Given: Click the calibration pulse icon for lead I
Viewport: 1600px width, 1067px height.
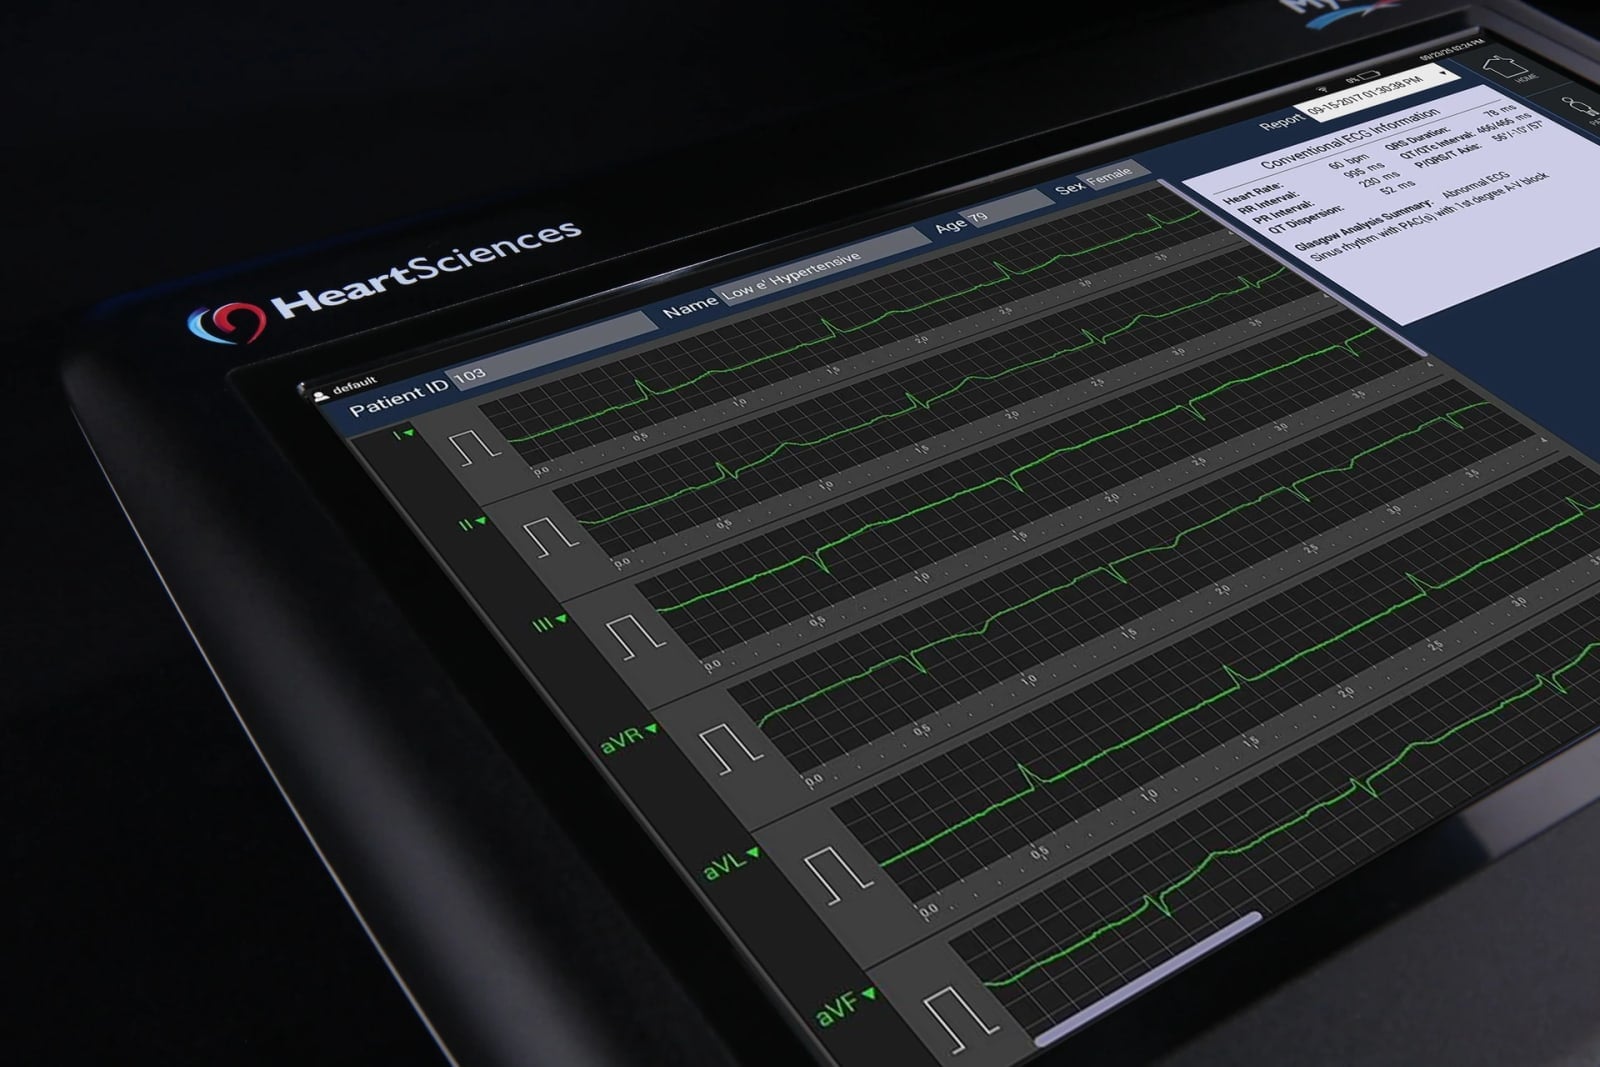Looking at the screenshot, I should [474, 447].
